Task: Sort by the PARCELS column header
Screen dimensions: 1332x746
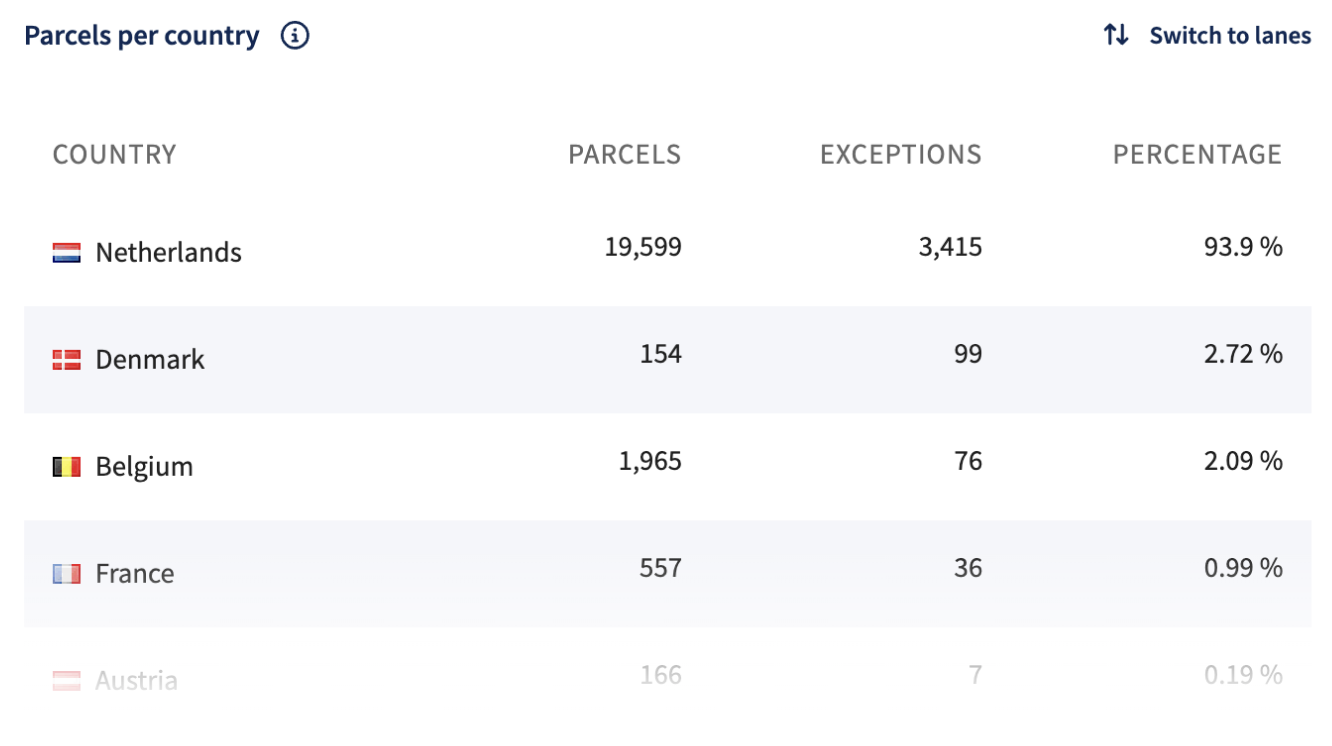Action: click(x=625, y=155)
